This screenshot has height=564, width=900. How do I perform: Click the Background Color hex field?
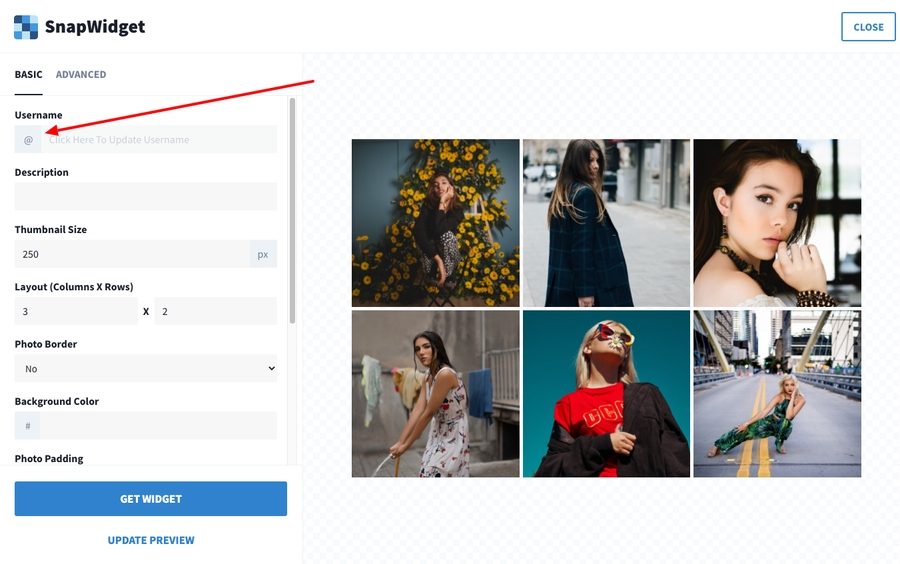[158, 426]
